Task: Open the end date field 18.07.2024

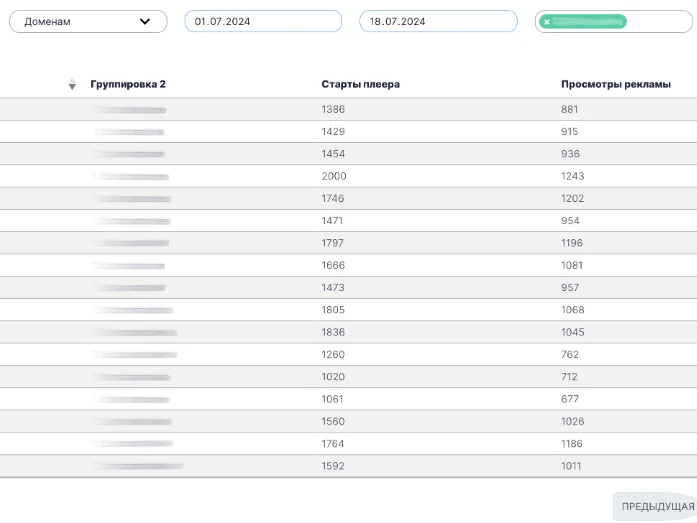Action: (x=437, y=21)
